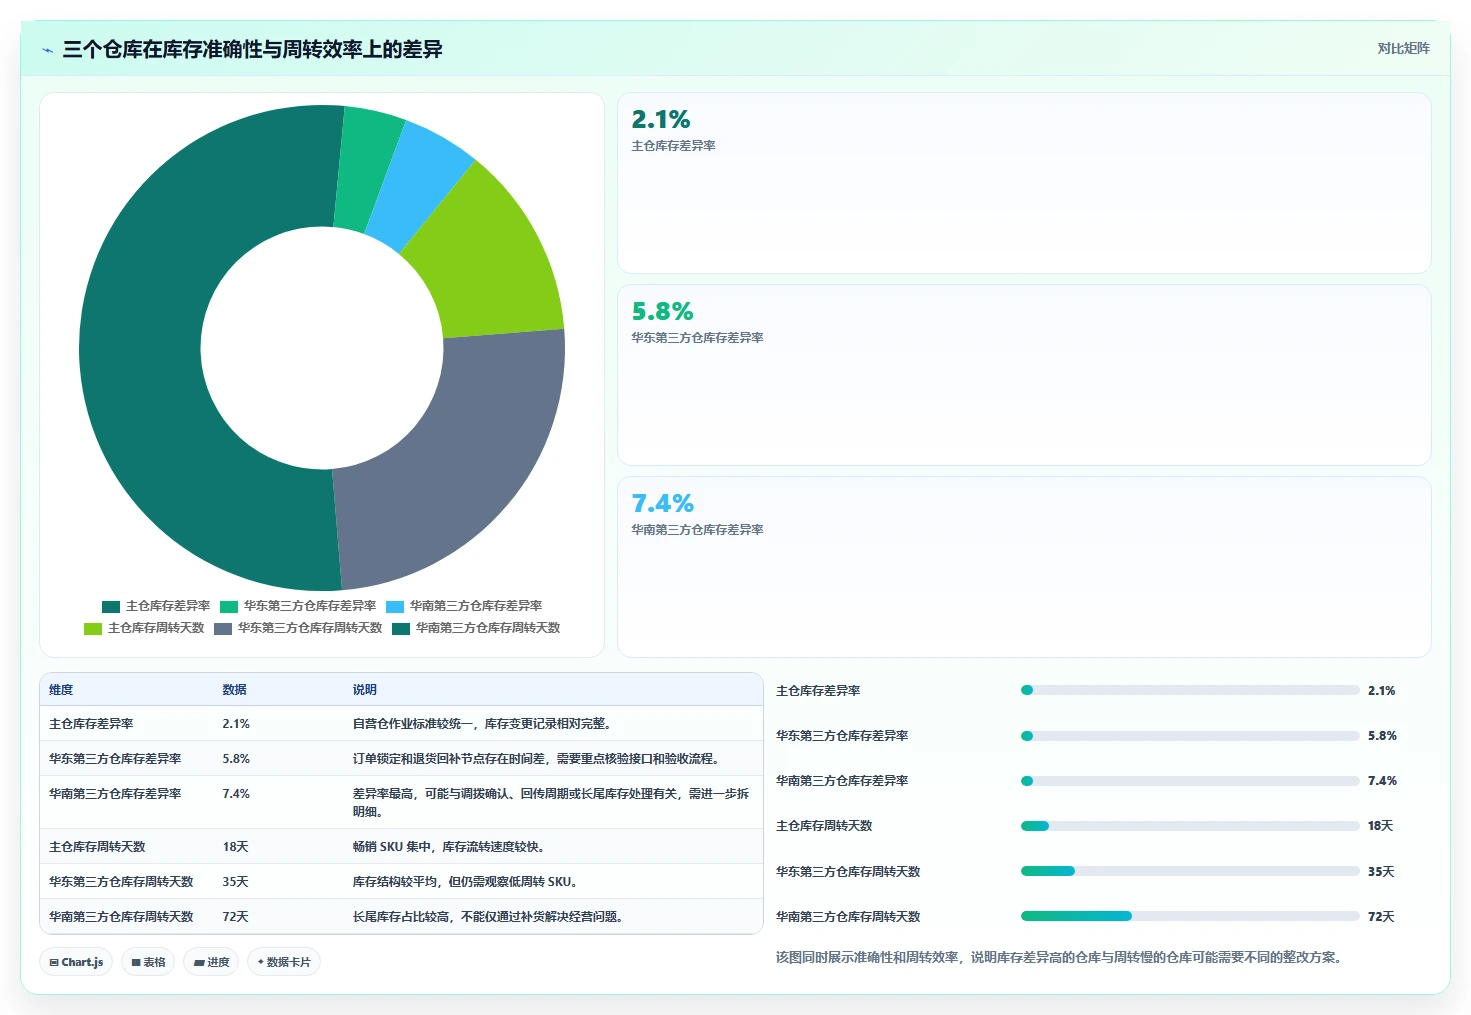Select table row 主仓库存周转天数
Screen dimensions: 1471x1015
401,847
